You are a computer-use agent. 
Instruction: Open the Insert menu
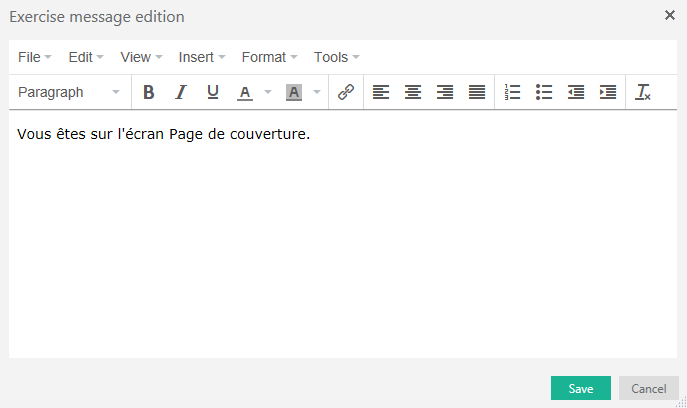click(x=202, y=57)
